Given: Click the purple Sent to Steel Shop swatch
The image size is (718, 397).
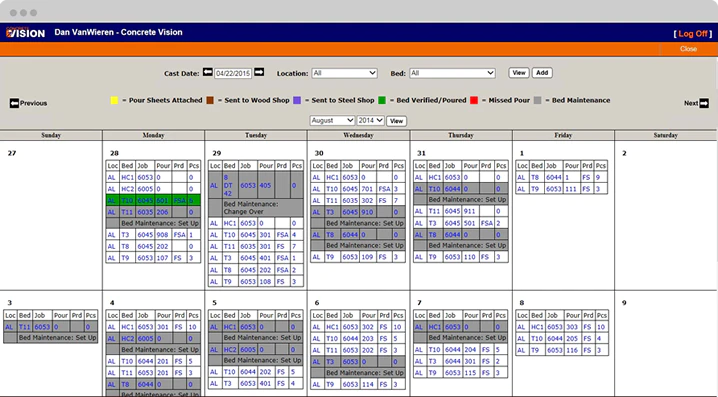Looking at the screenshot, I should pyautogui.click(x=297, y=100).
